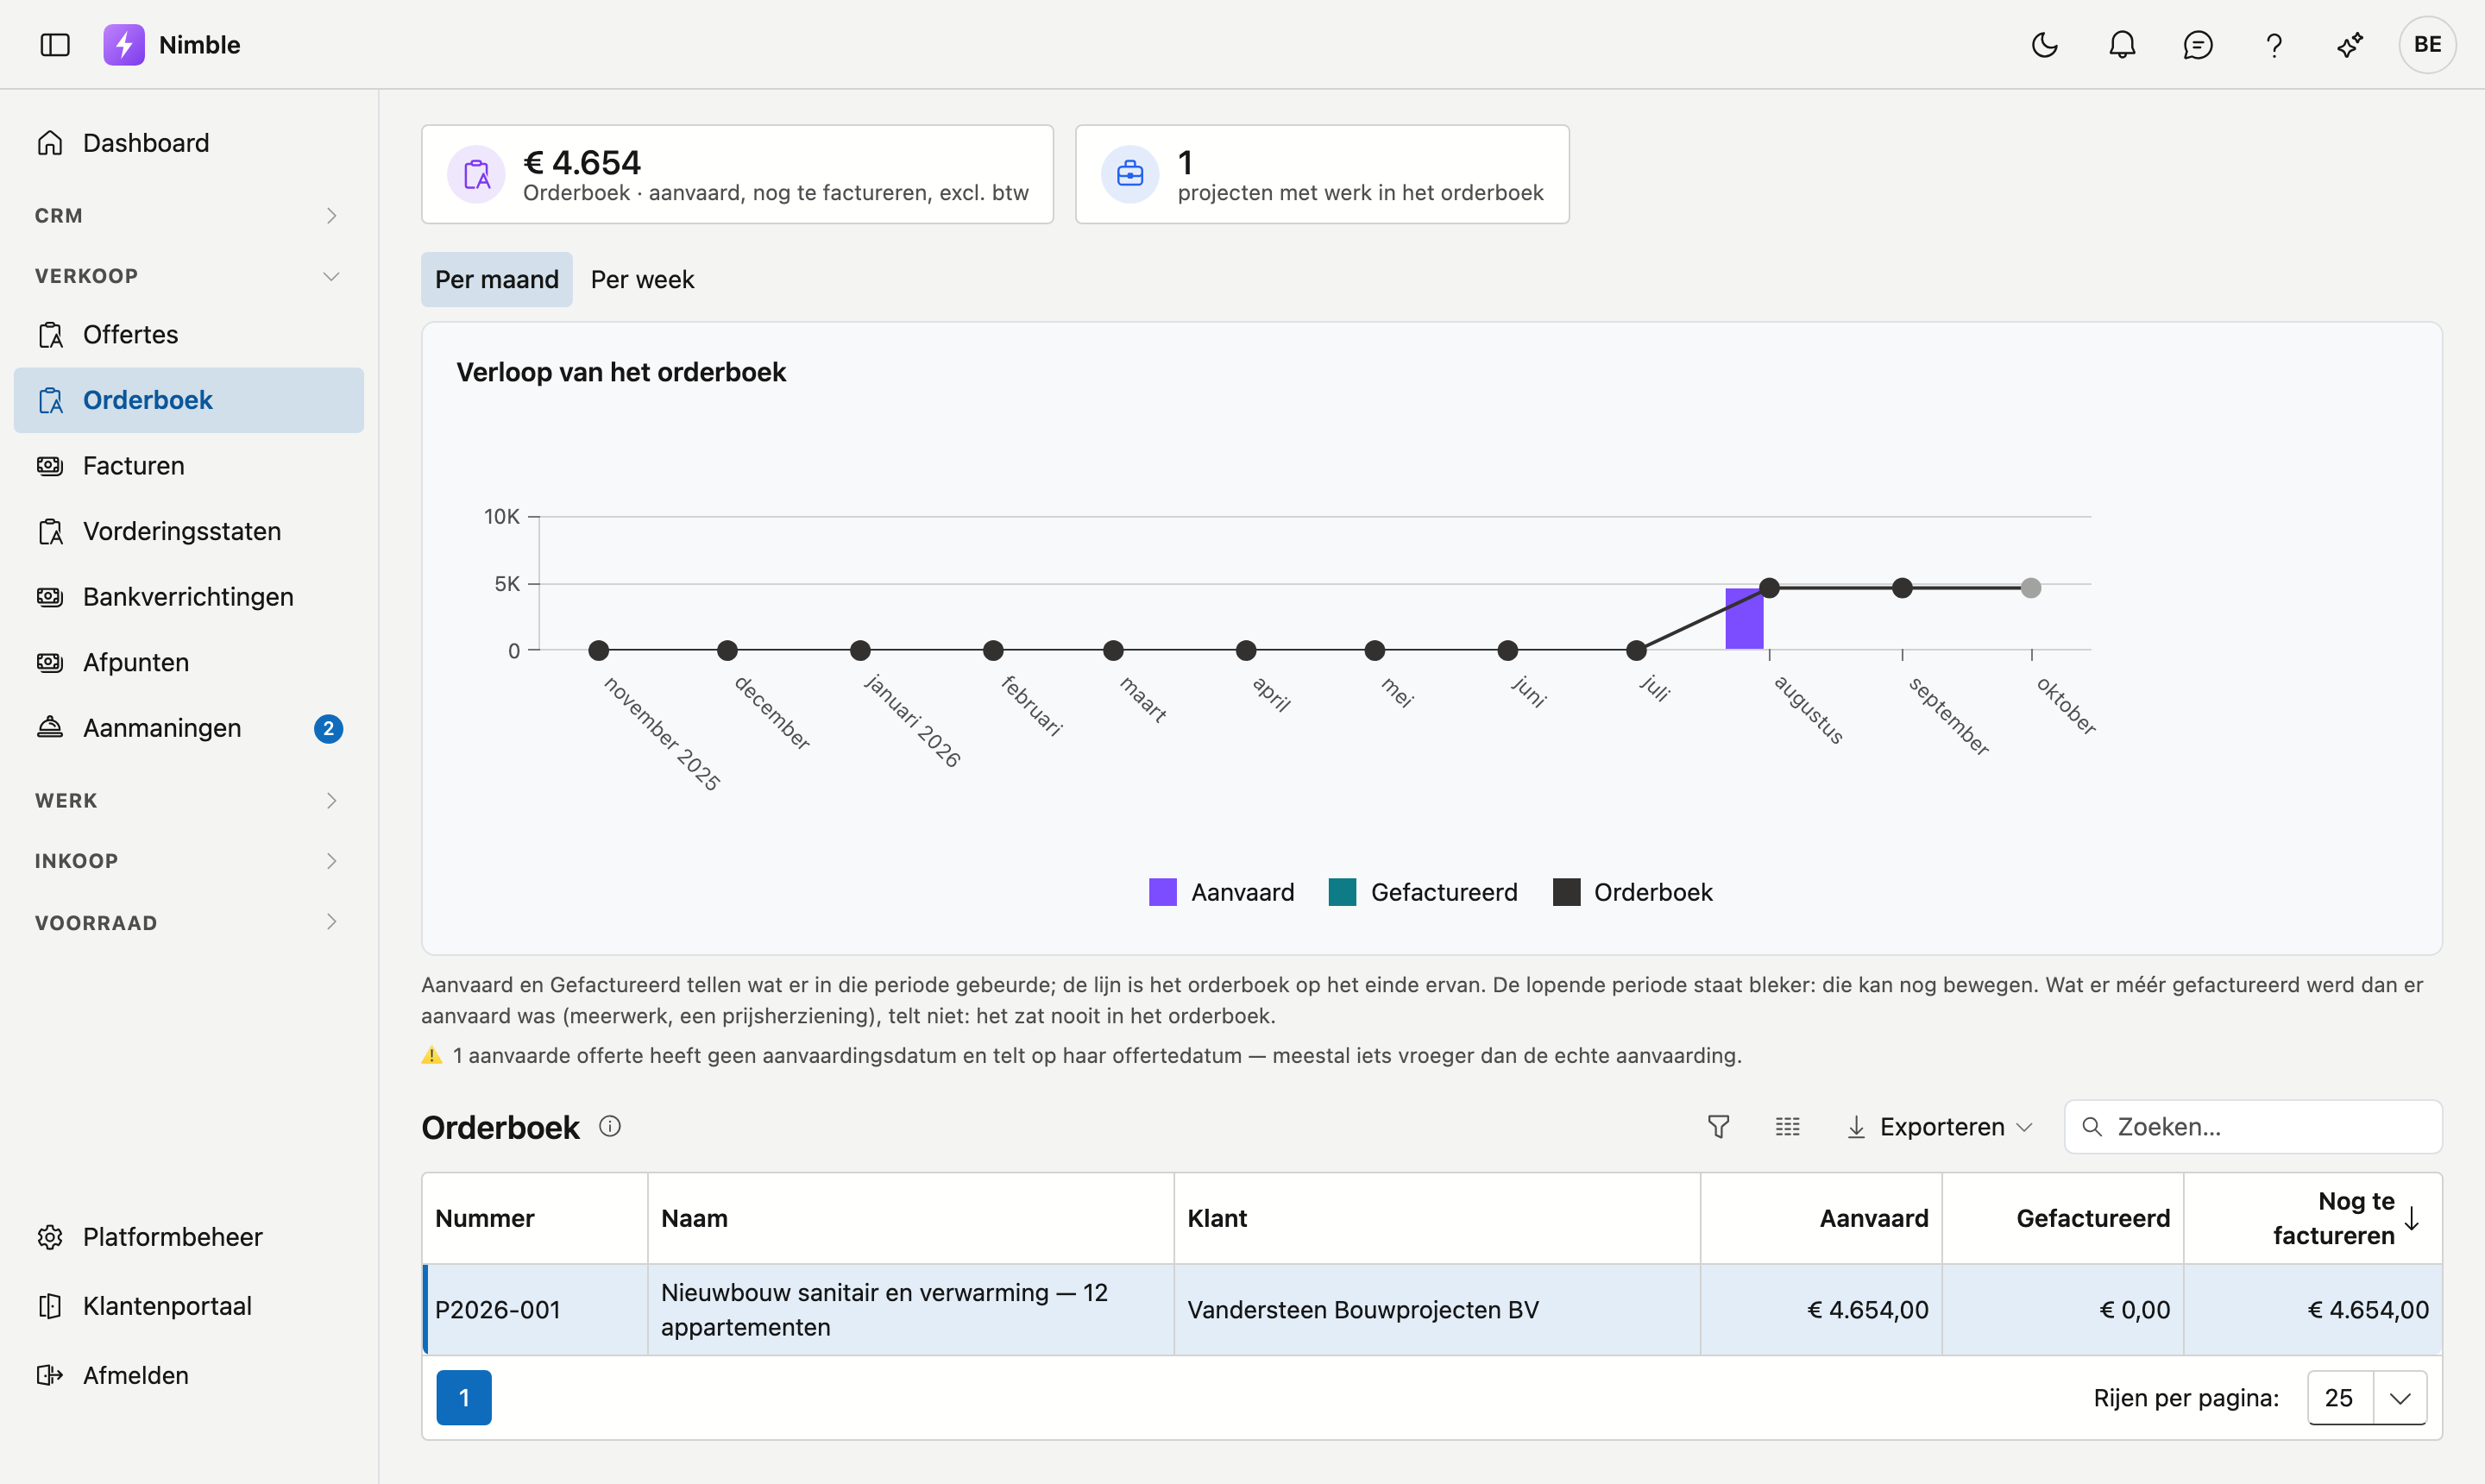Open notifications bell
The height and width of the screenshot is (1484, 2485).
pos(2122,45)
